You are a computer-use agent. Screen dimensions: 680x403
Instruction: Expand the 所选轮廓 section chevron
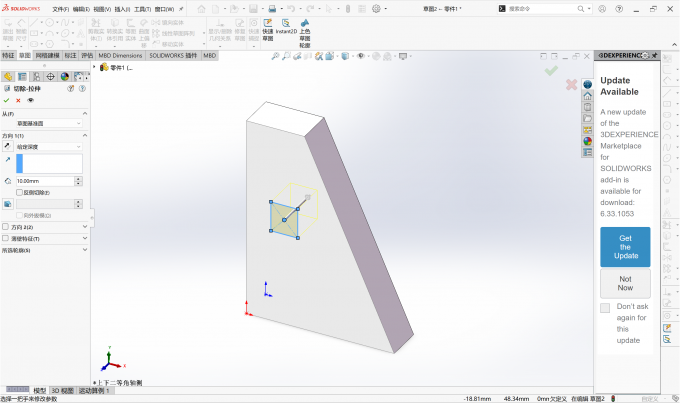pos(85,250)
